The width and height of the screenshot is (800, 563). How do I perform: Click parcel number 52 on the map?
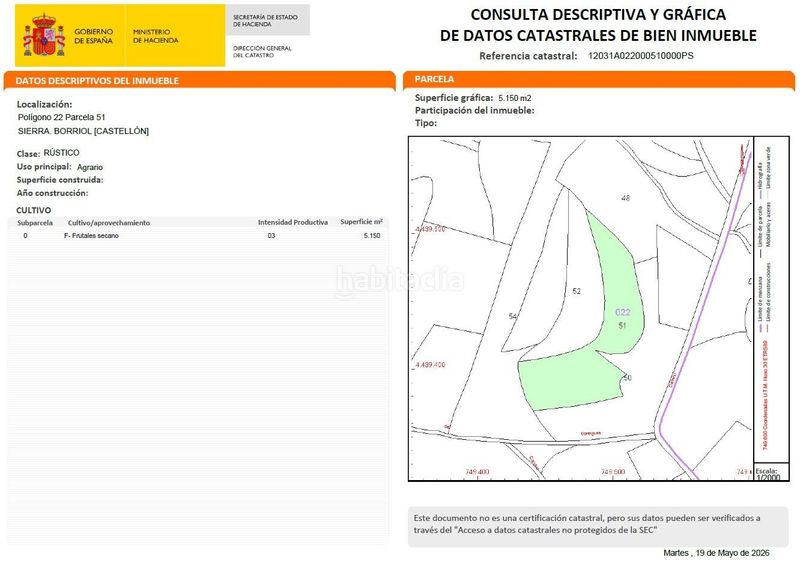[577, 291]
